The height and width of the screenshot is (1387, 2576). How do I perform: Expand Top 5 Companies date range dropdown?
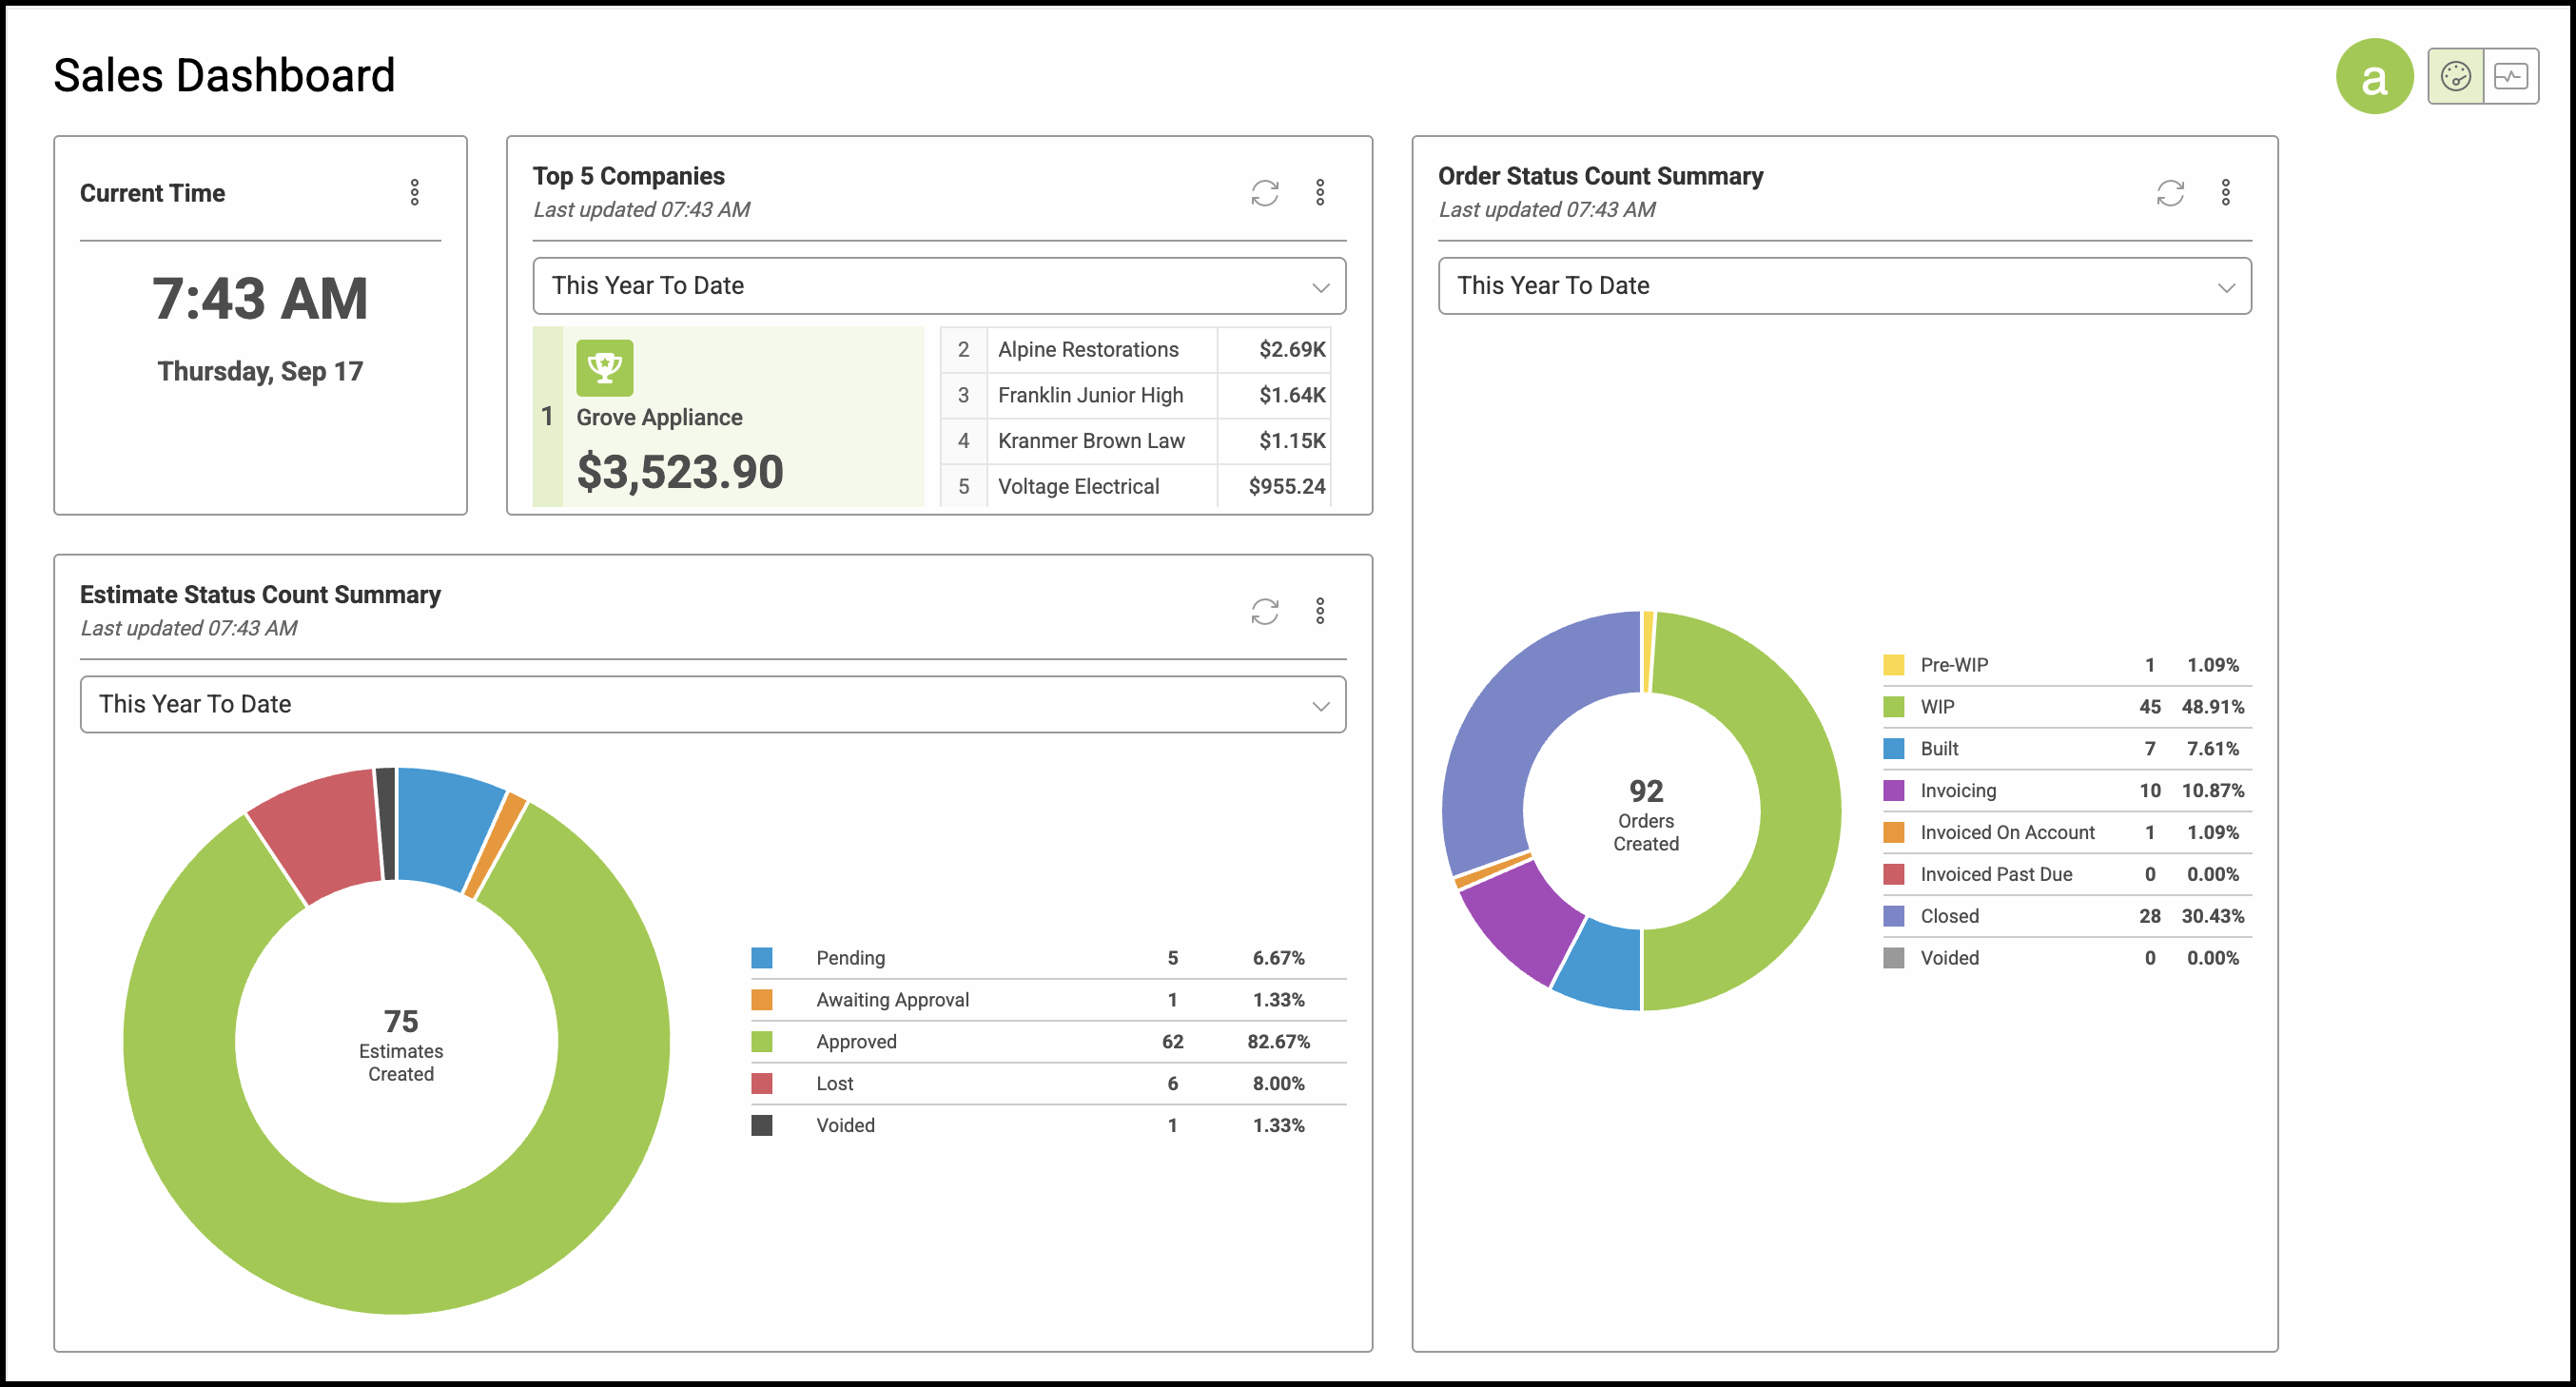938,286
